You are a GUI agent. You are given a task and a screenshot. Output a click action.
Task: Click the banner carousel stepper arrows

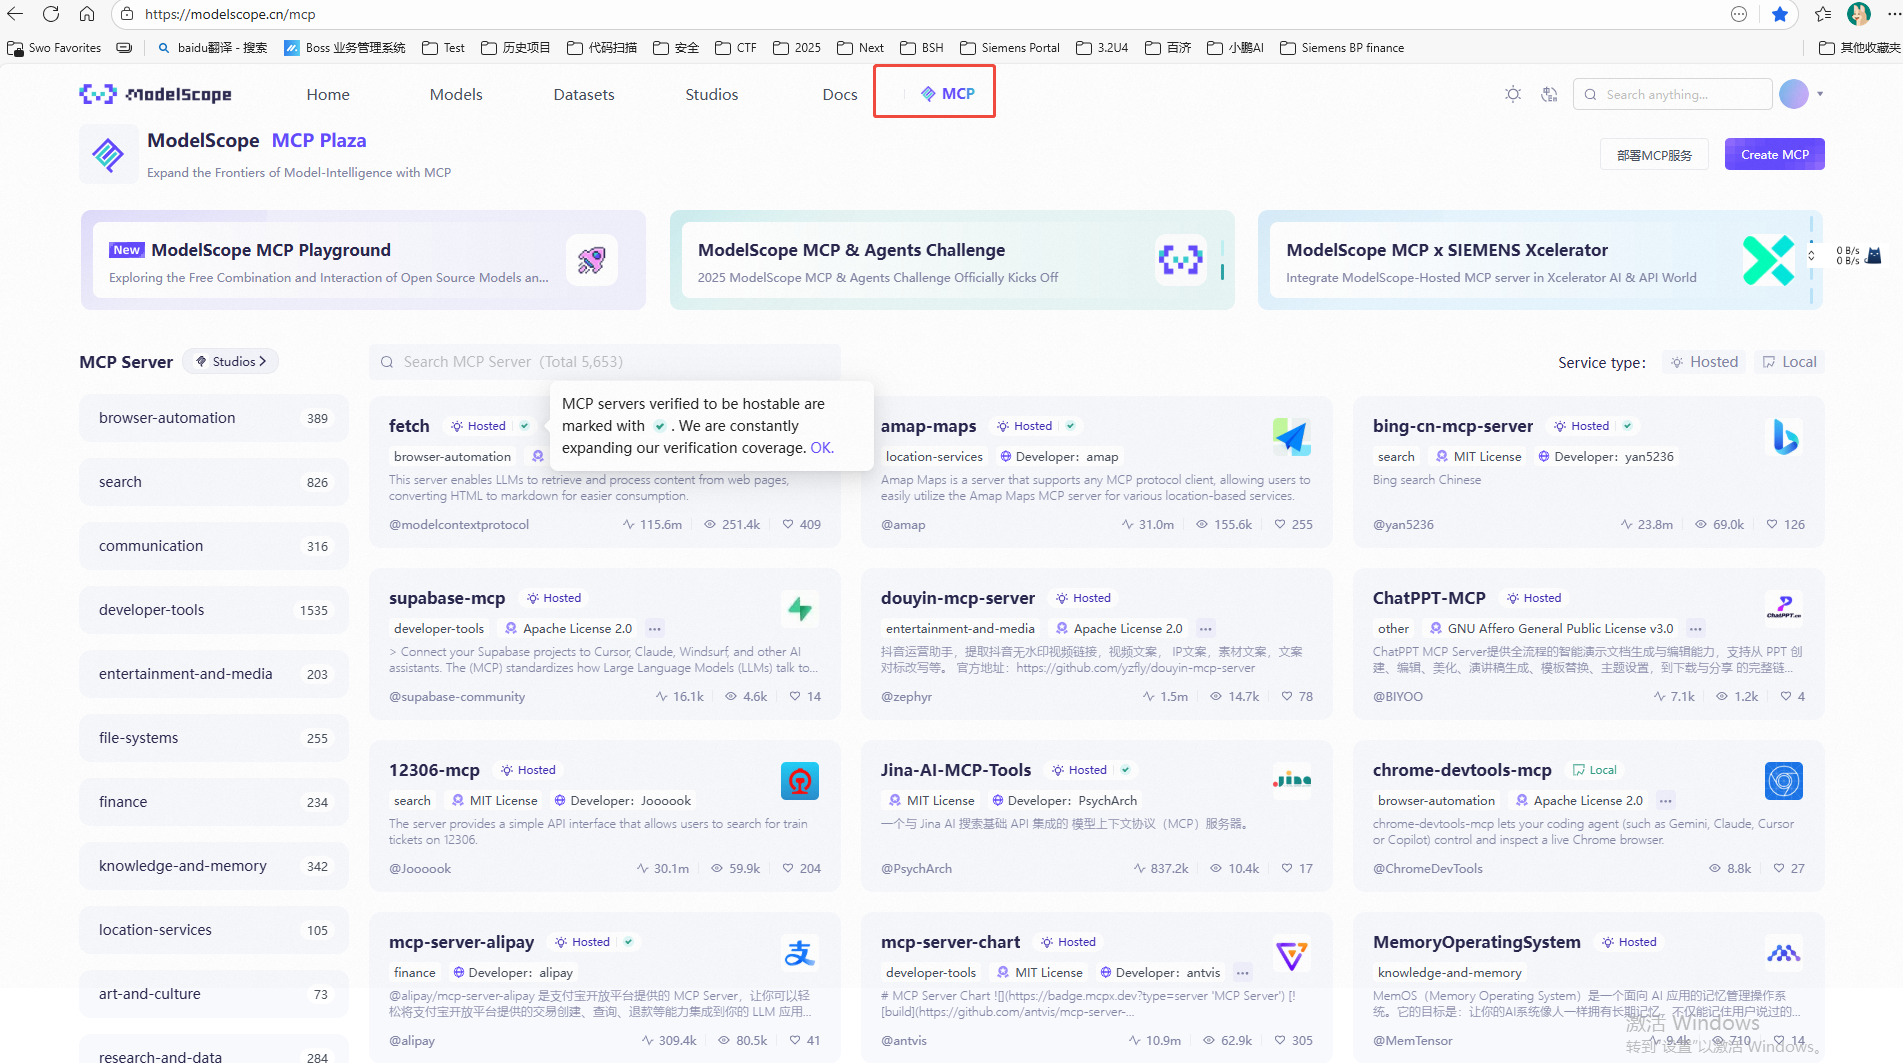[1811, 255]
